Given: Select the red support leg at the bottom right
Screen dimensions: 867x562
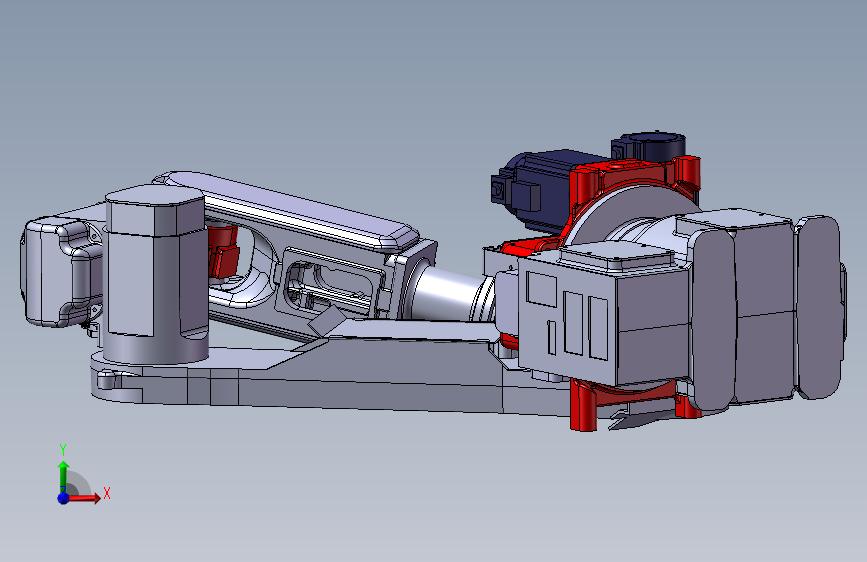Looking at the screenshot, I should (x=583, y=405).
